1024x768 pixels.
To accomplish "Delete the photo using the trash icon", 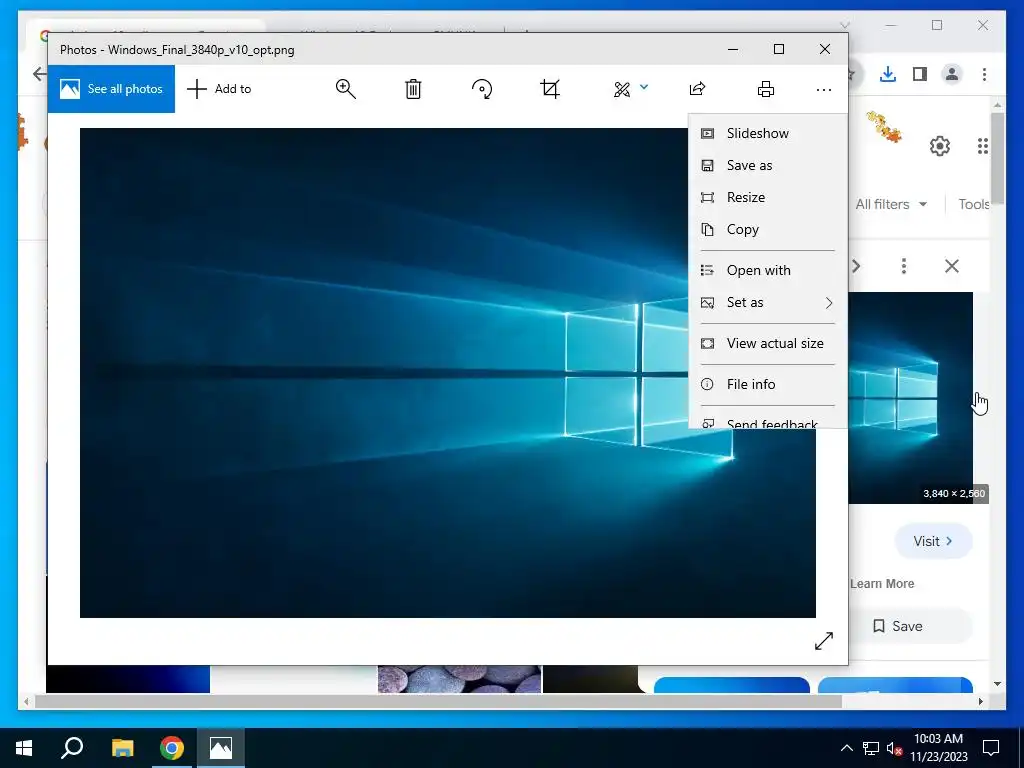I will [x=413, y=89].
